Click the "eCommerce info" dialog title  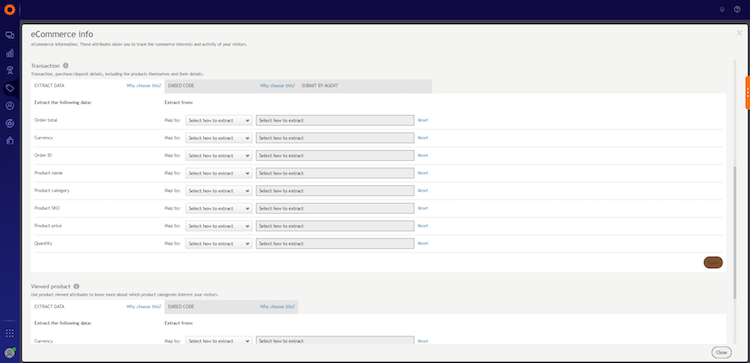point(62,34)
